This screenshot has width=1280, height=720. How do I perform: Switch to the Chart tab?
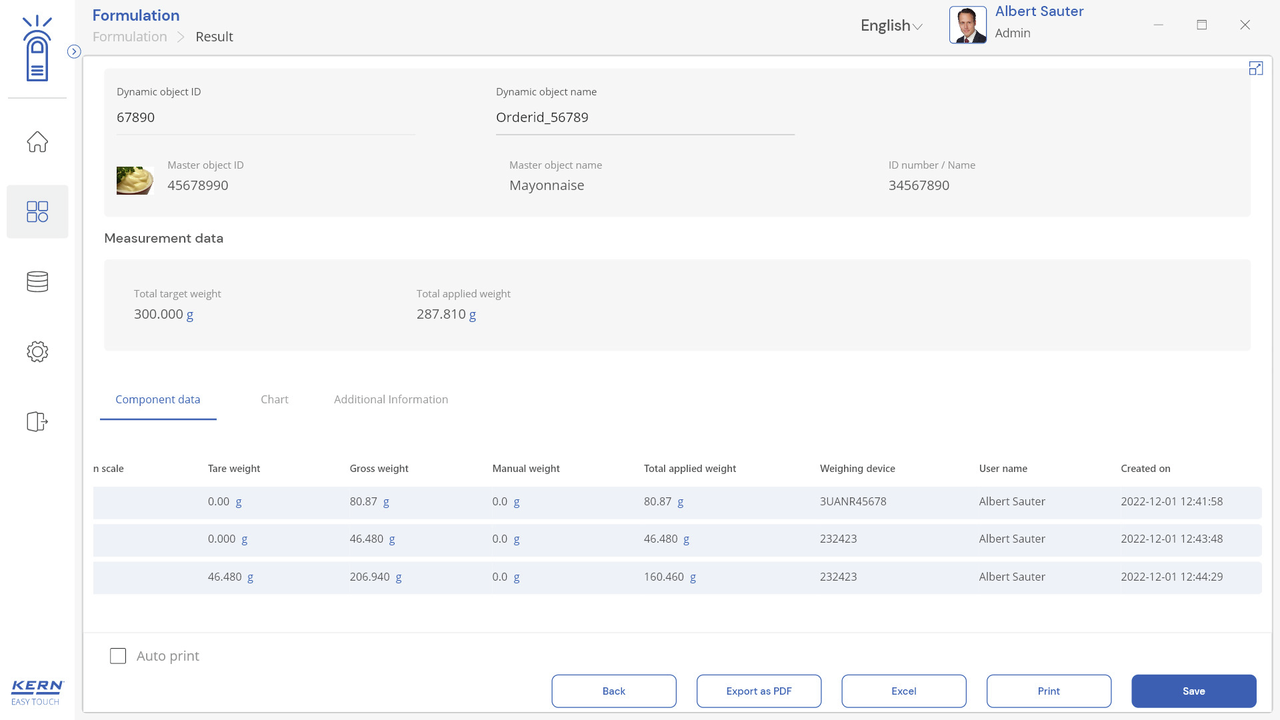click(274, 399)
